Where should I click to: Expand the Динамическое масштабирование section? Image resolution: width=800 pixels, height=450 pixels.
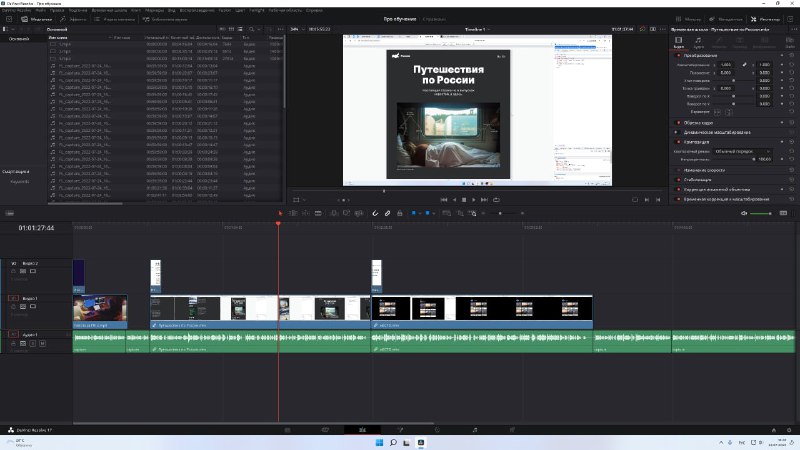pos(717,132)
